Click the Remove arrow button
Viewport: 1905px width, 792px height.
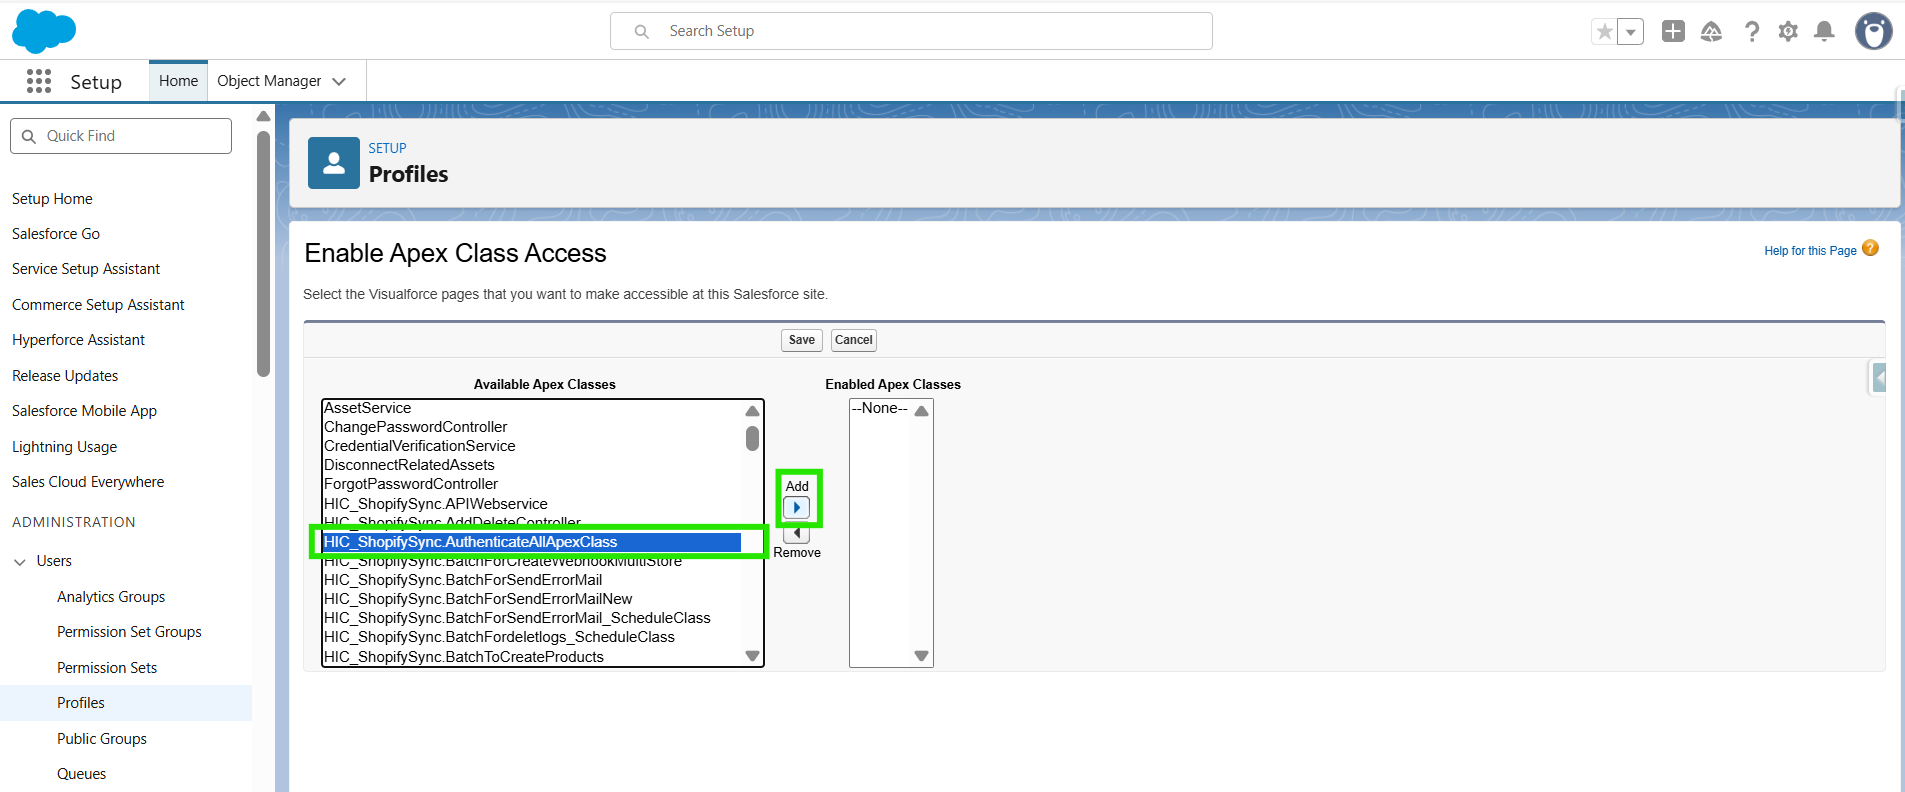[797, 534]
